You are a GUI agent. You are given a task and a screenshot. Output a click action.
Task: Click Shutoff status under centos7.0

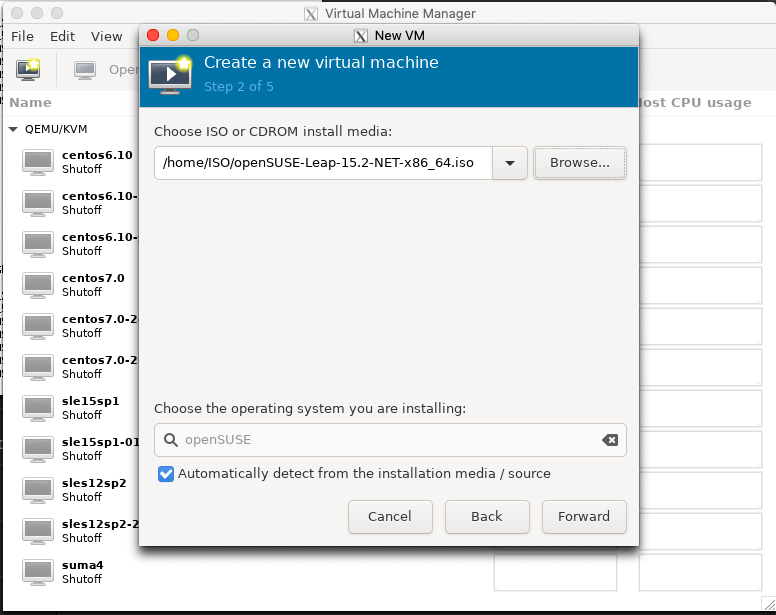pos(82,292)
